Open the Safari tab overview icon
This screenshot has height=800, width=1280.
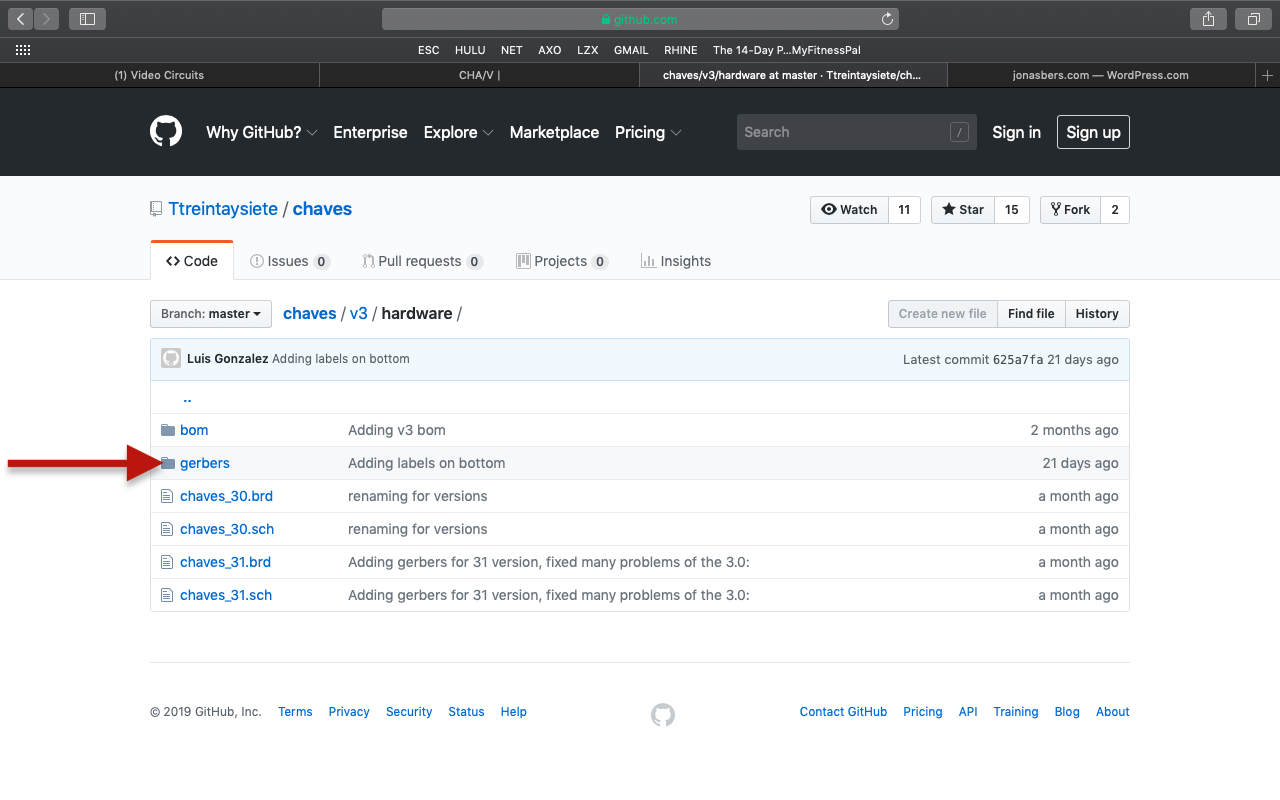(1253, 19)
